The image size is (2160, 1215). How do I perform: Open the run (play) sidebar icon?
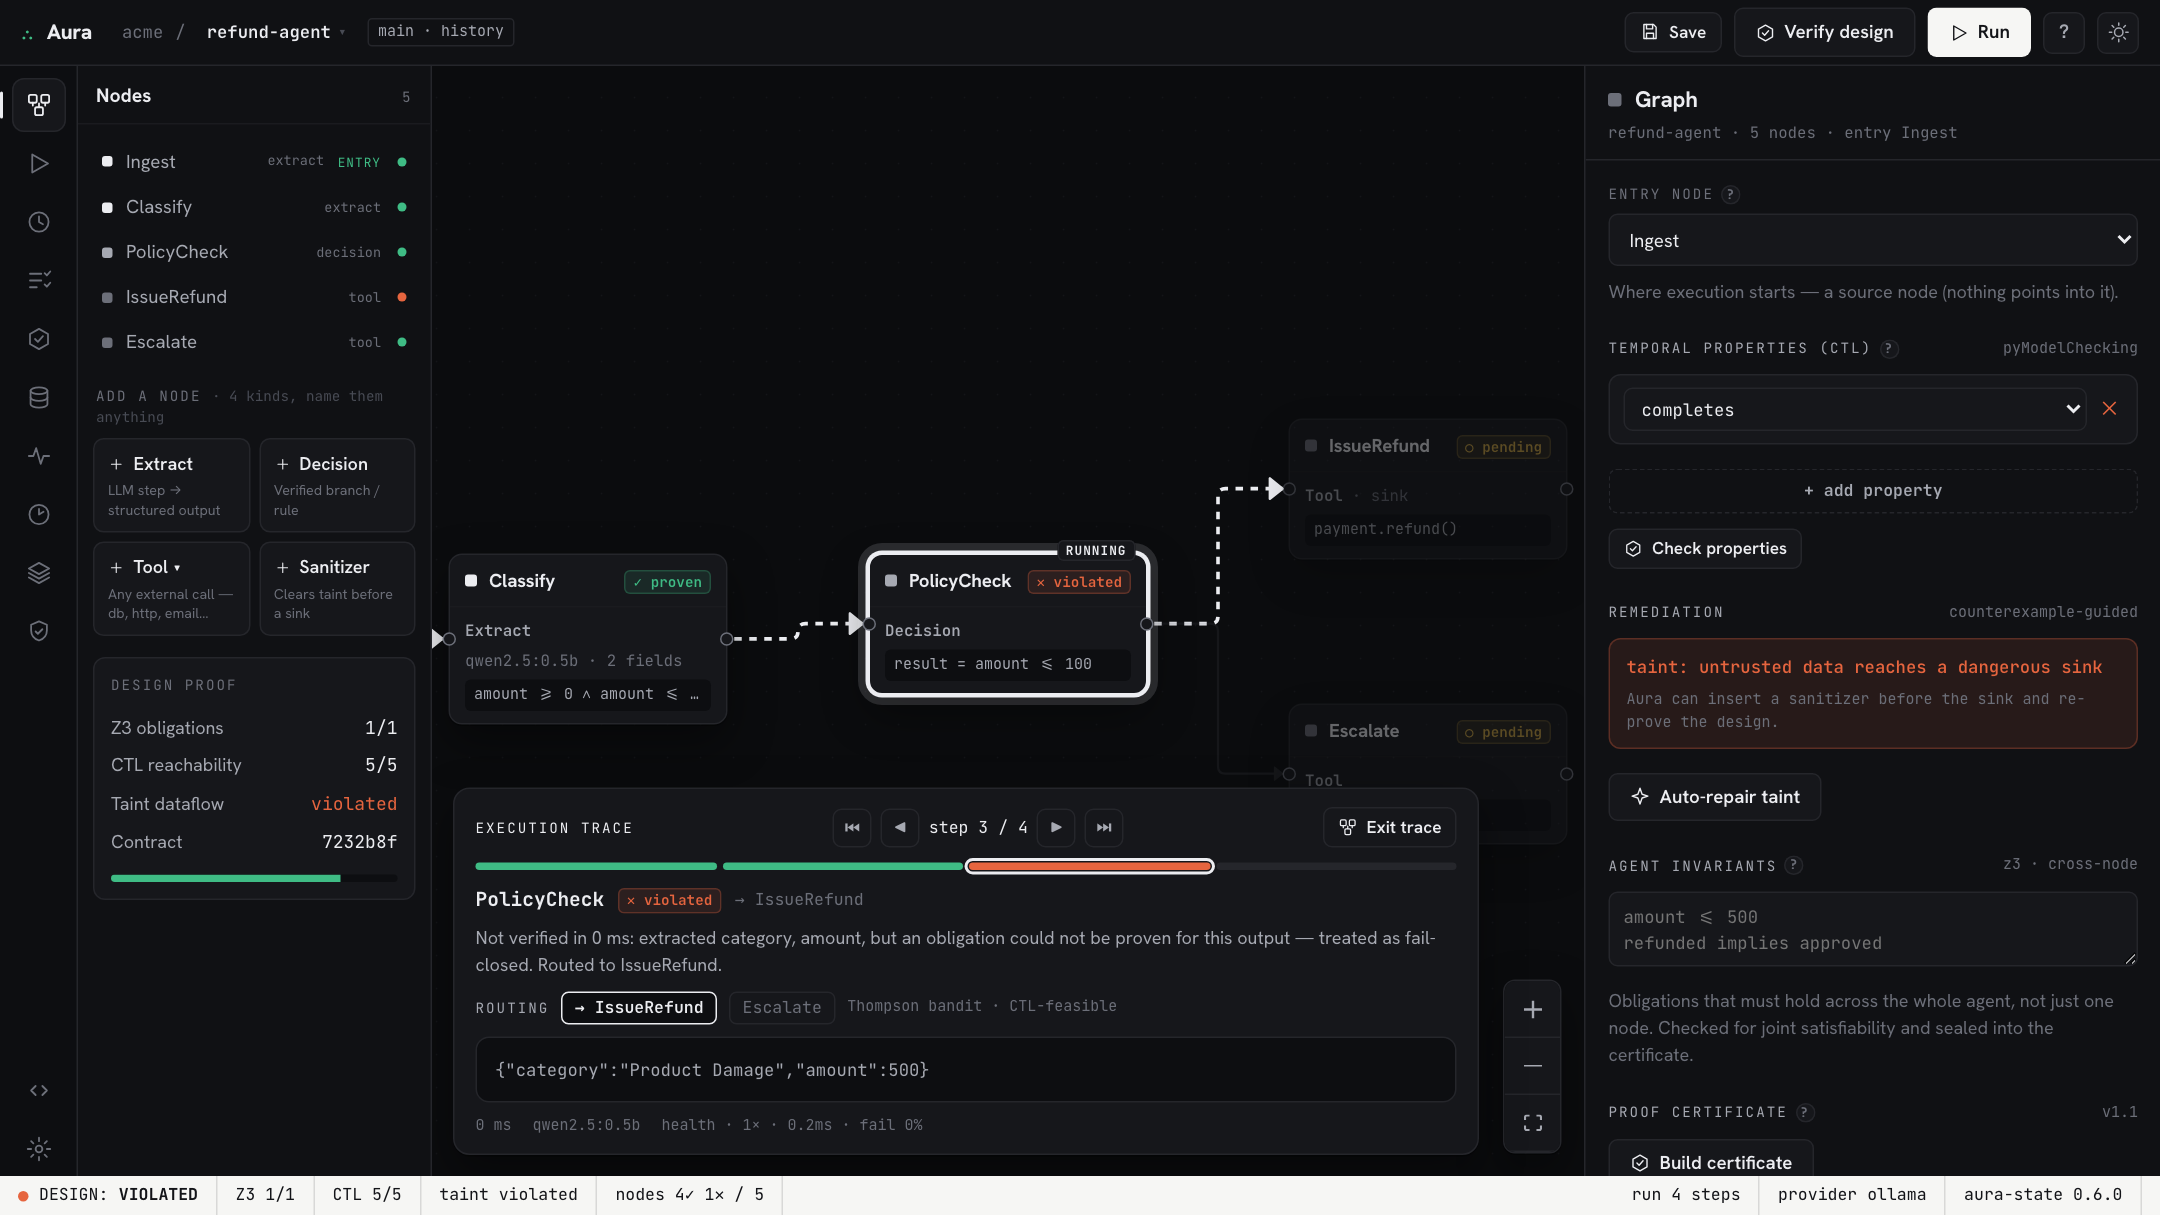pos(39,163)
